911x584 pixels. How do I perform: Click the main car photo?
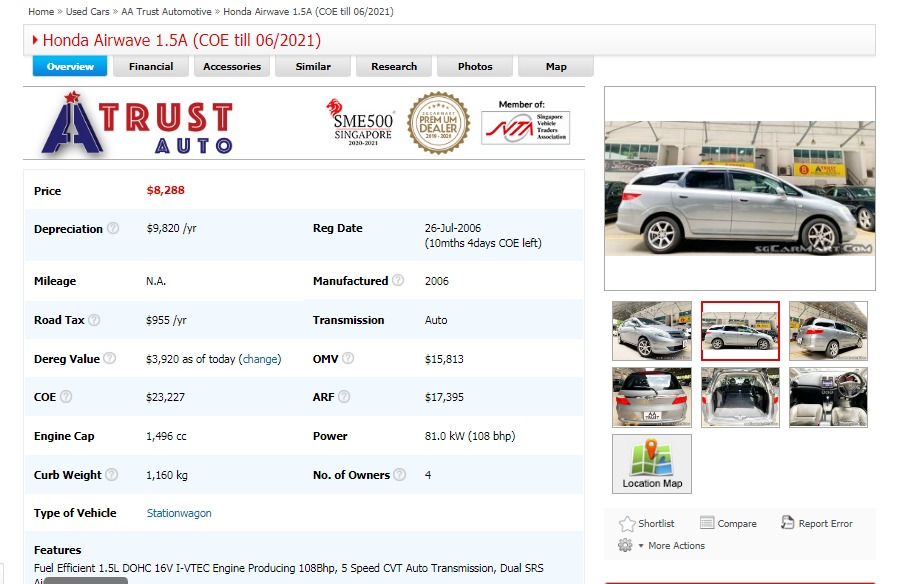[x=739, y=189]
